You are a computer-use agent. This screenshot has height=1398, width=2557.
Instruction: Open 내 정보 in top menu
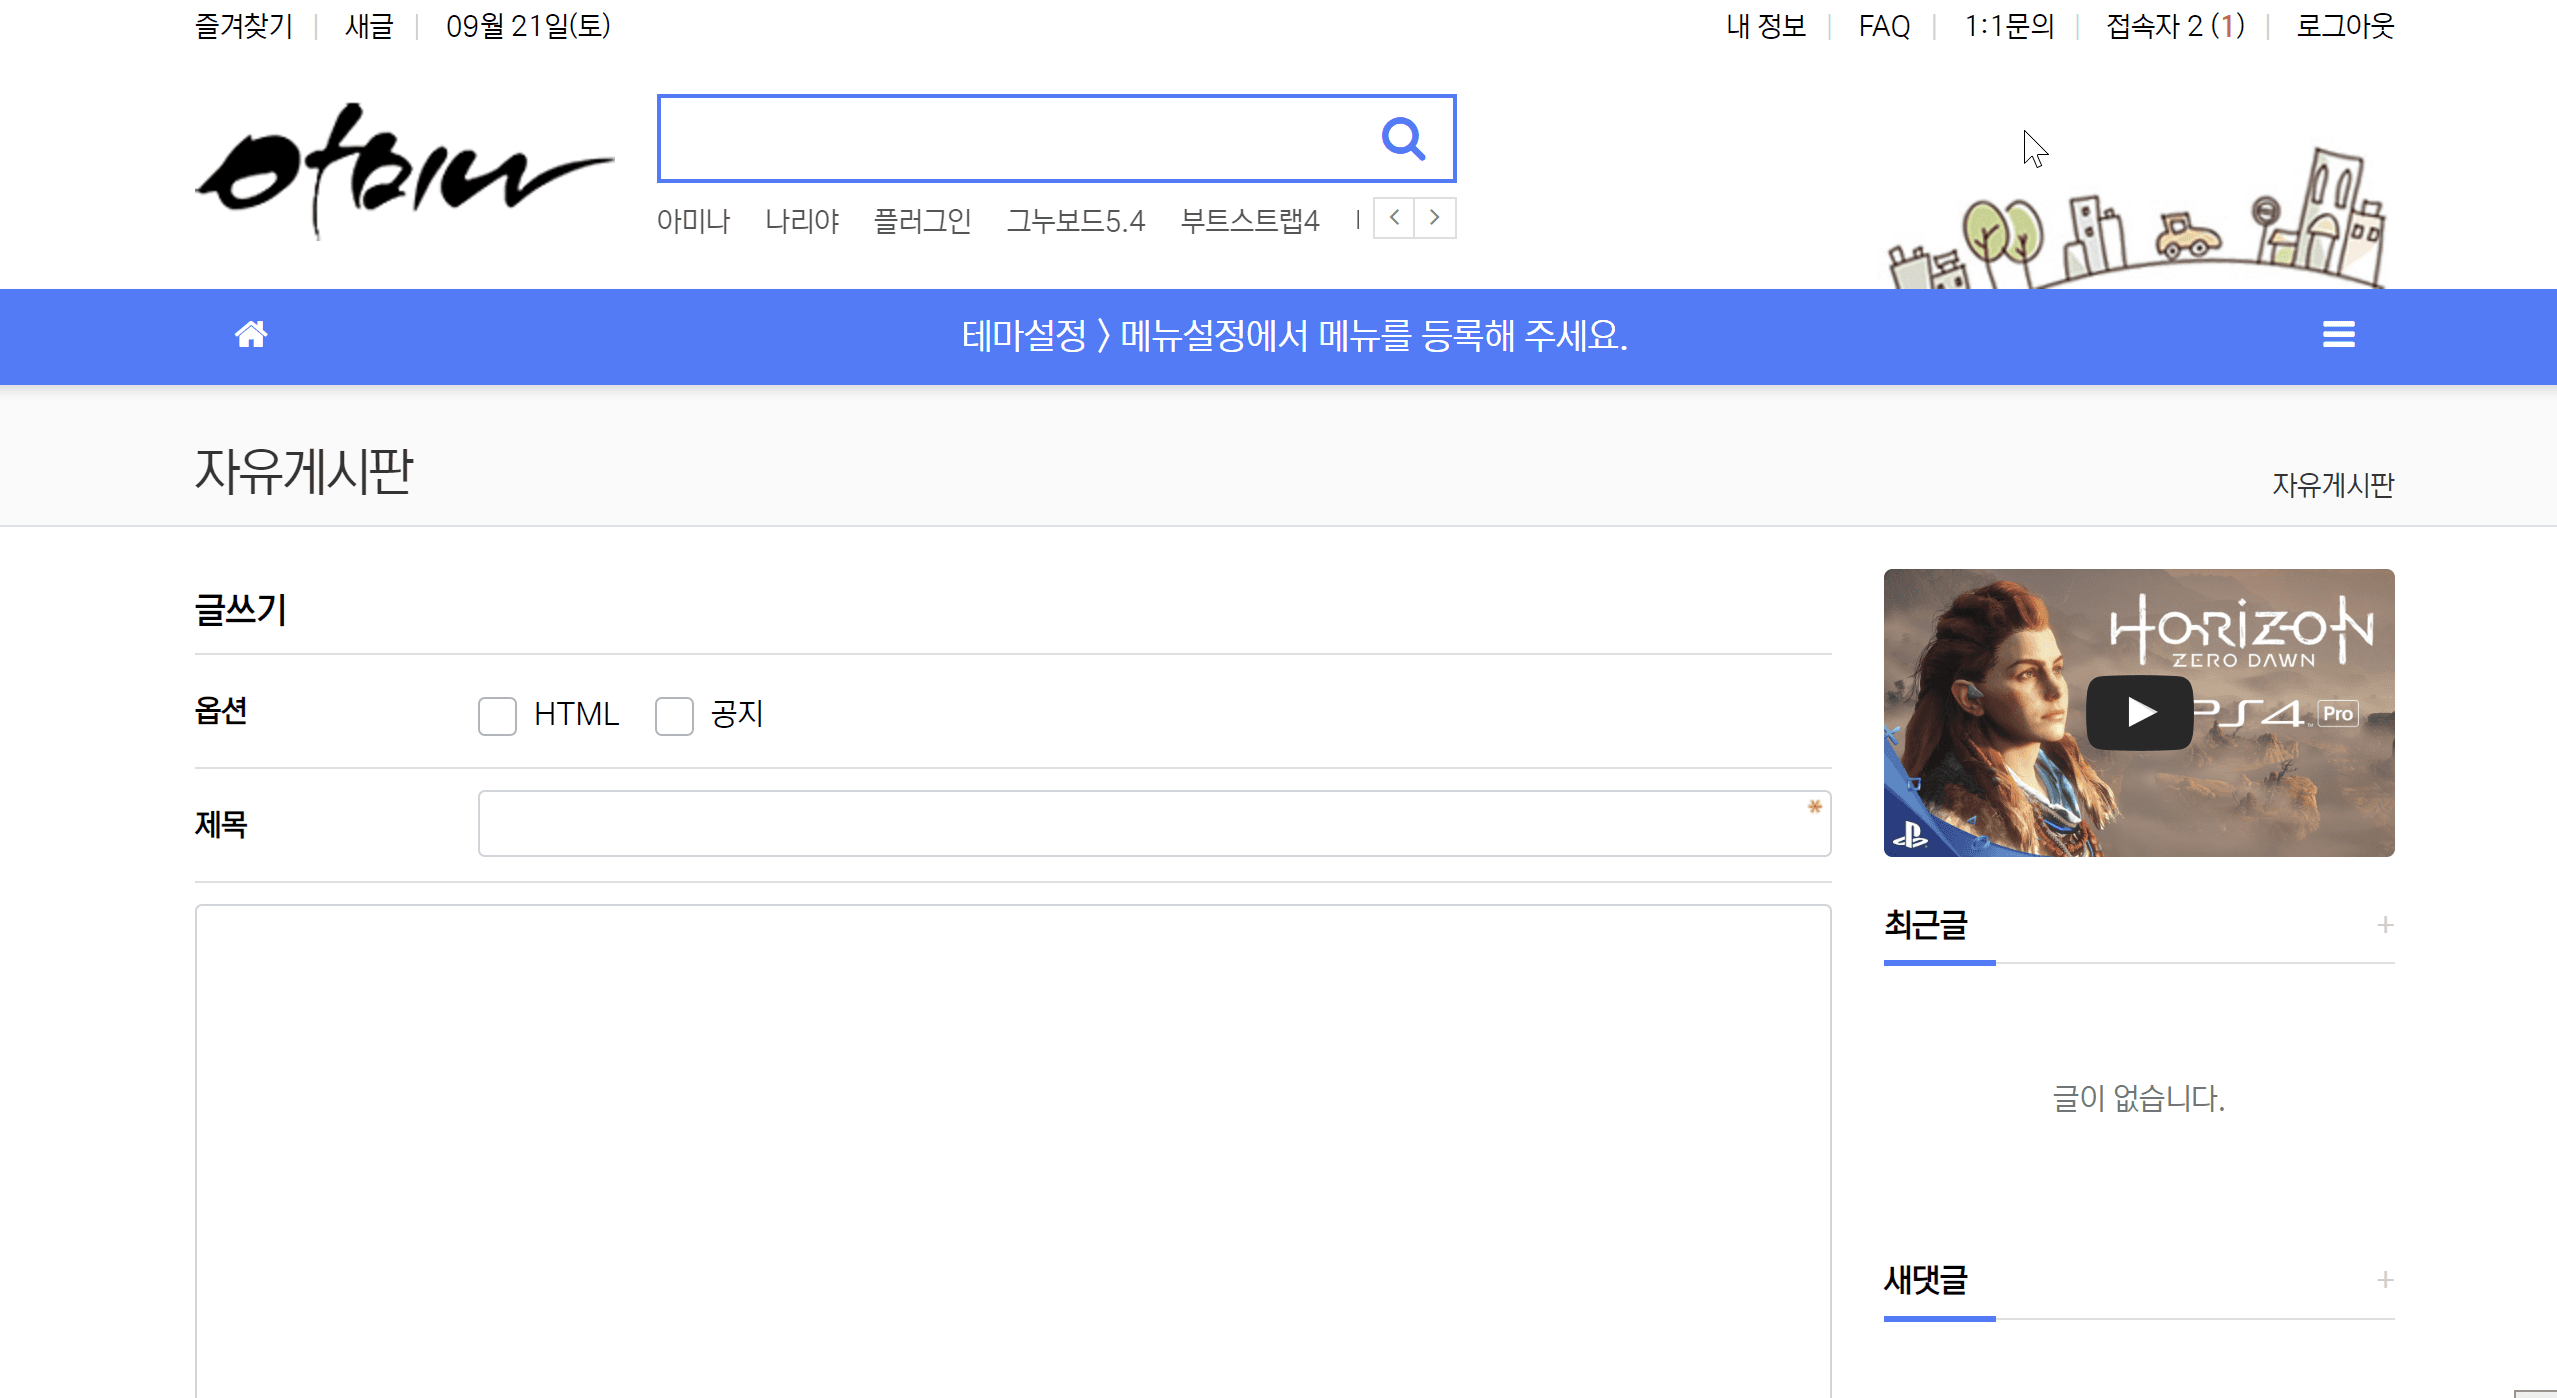(x=1766, y=26)
